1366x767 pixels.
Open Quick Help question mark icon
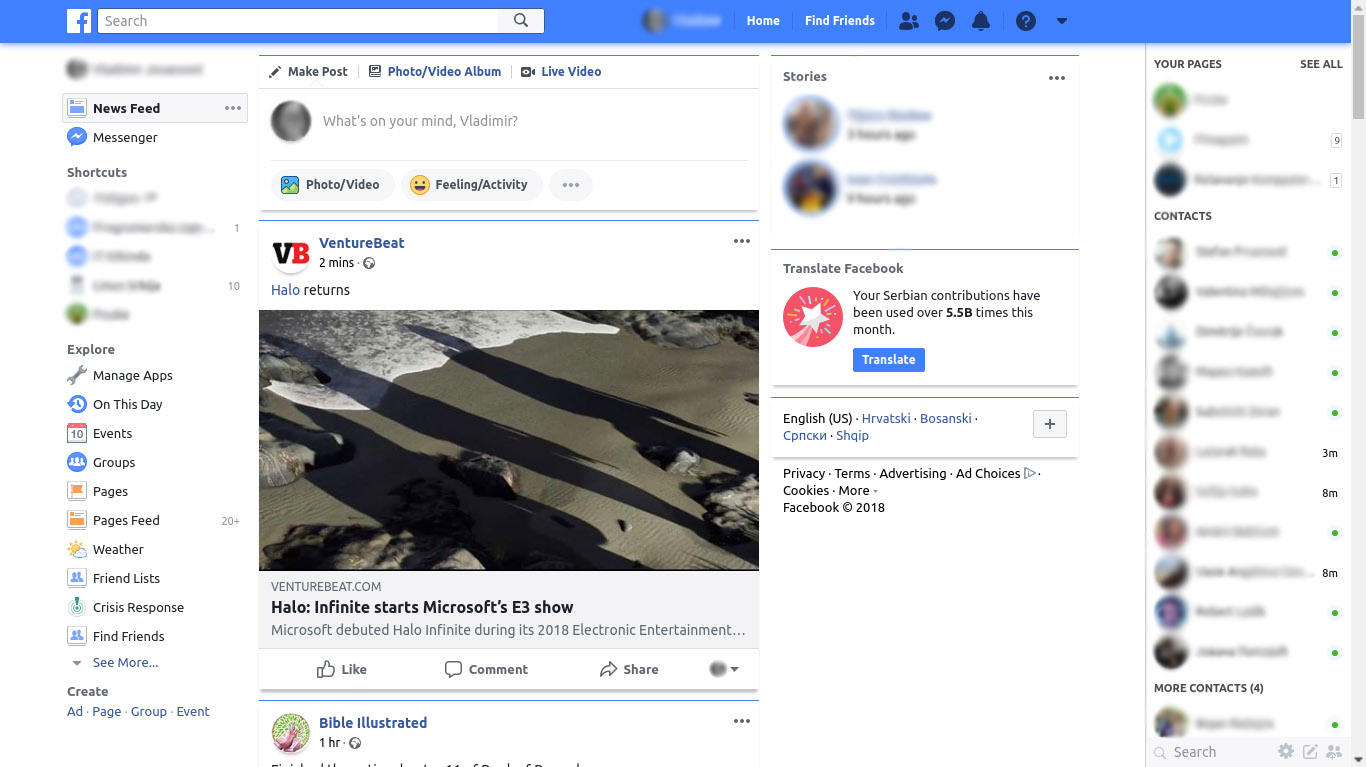pos(1026,20)
